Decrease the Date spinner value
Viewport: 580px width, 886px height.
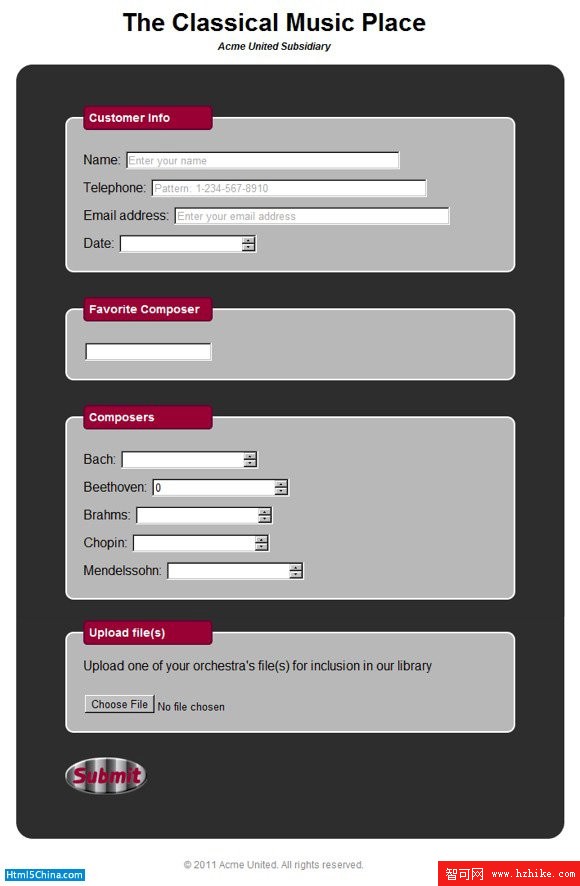pyautogui.click(x=249, y=247)
